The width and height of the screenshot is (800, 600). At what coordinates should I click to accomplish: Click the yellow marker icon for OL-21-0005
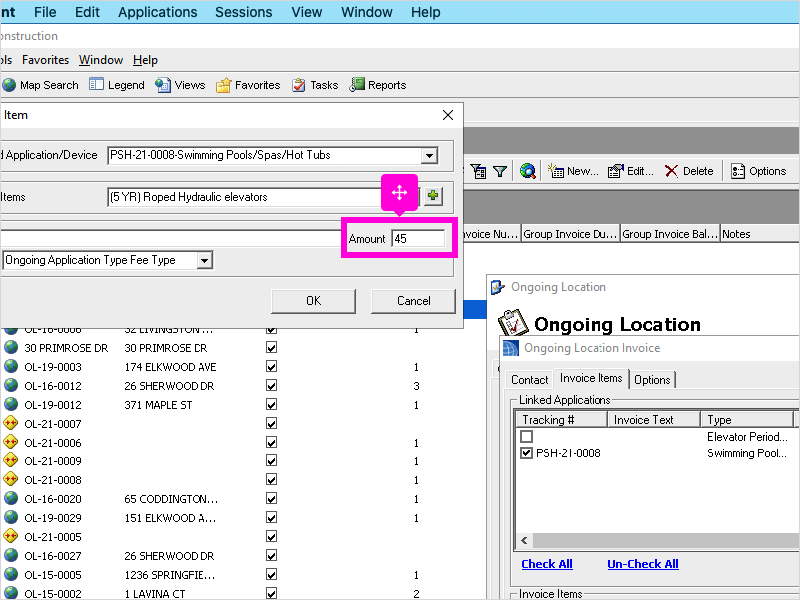point(11,536)
